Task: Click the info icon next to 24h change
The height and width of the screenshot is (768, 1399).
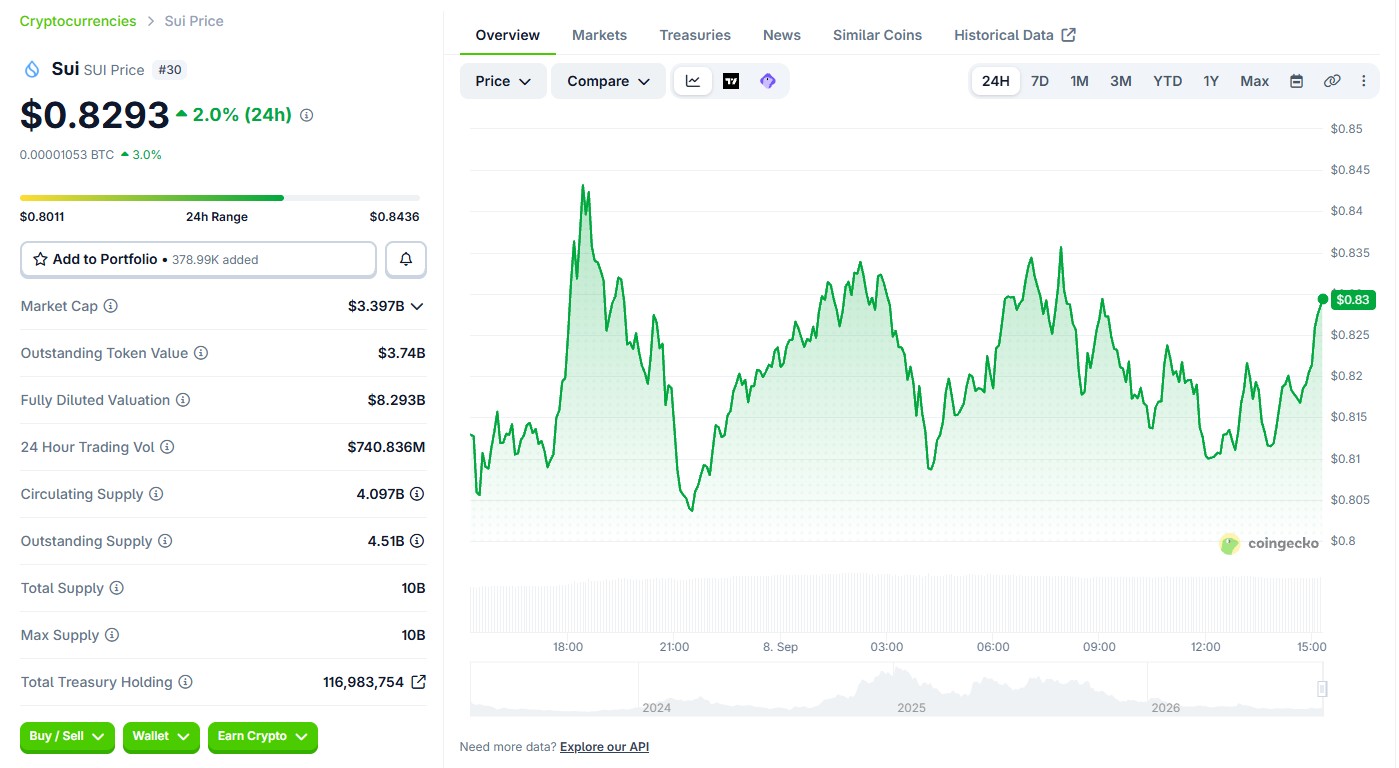Action: (x=307, y=115)
